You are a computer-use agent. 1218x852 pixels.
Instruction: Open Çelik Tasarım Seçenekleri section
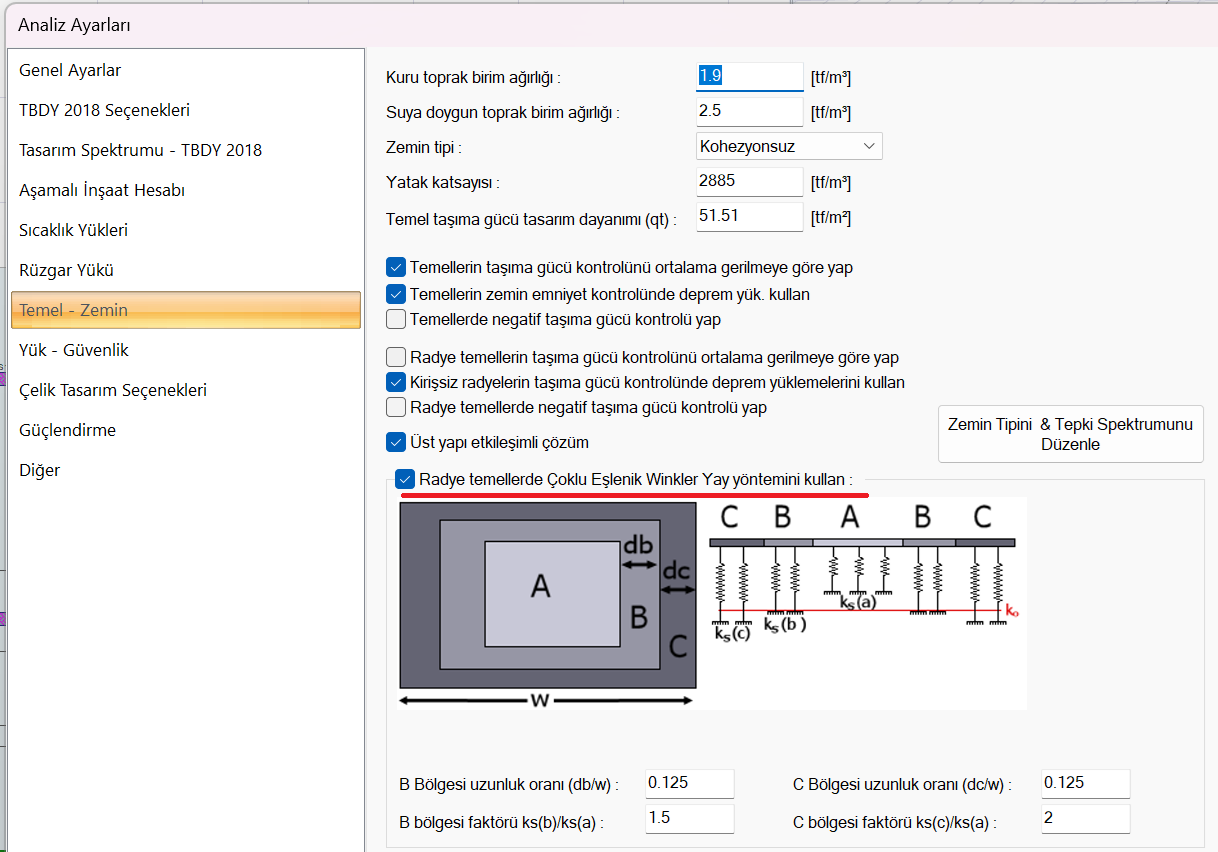113,390
